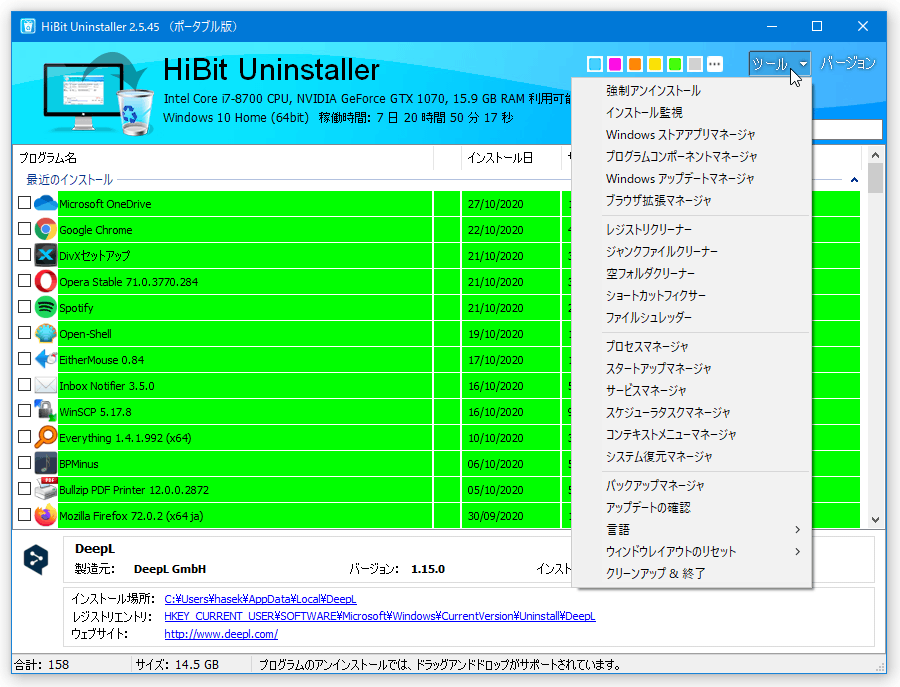The height and width of the screenshot is (687, 900).
Task: Click the Mozilla Firefox icon
Action: 45,515
